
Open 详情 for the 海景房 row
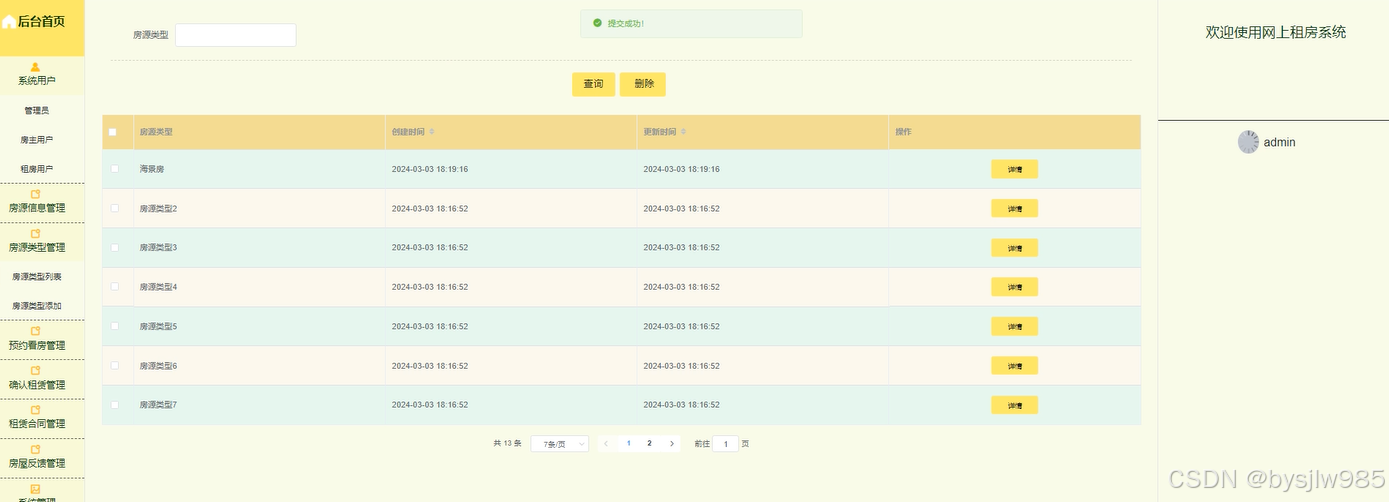pyautogui.click(x=1014, y=169)
